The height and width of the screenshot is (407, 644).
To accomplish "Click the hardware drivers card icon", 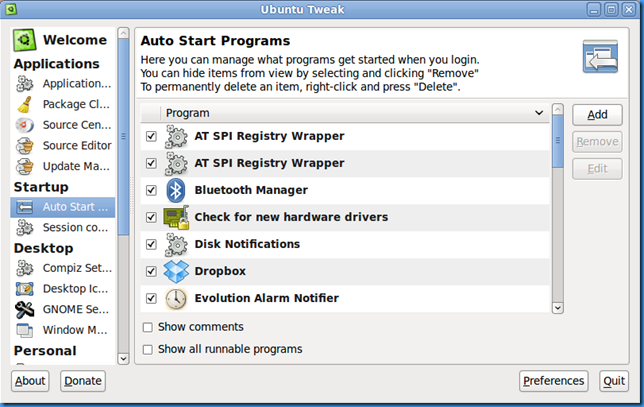I will tap(176, 217).
